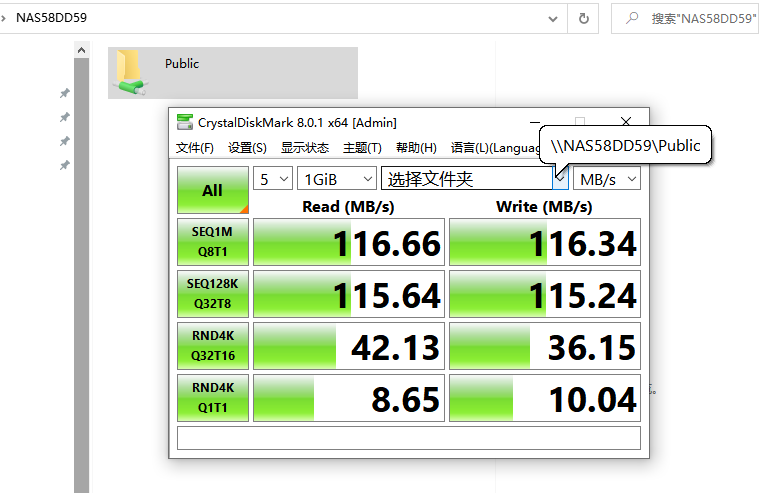Click the SEQ128K read result 115.64
The image size is (759, 493).
pos(349,294)
